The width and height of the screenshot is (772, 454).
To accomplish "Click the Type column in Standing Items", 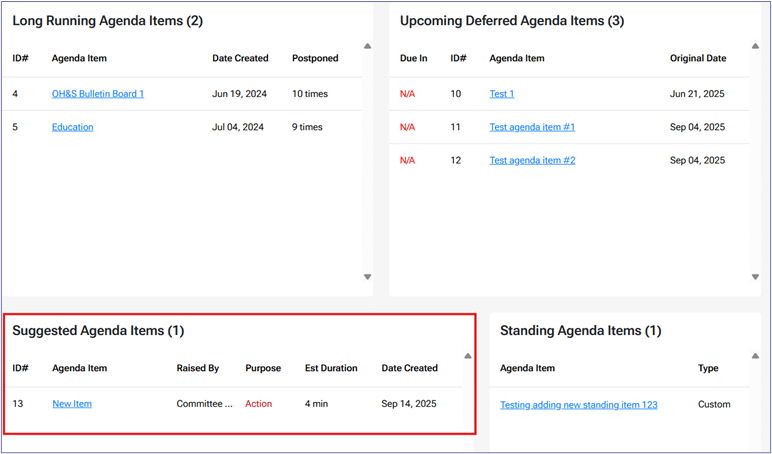I will pos(708,368).
